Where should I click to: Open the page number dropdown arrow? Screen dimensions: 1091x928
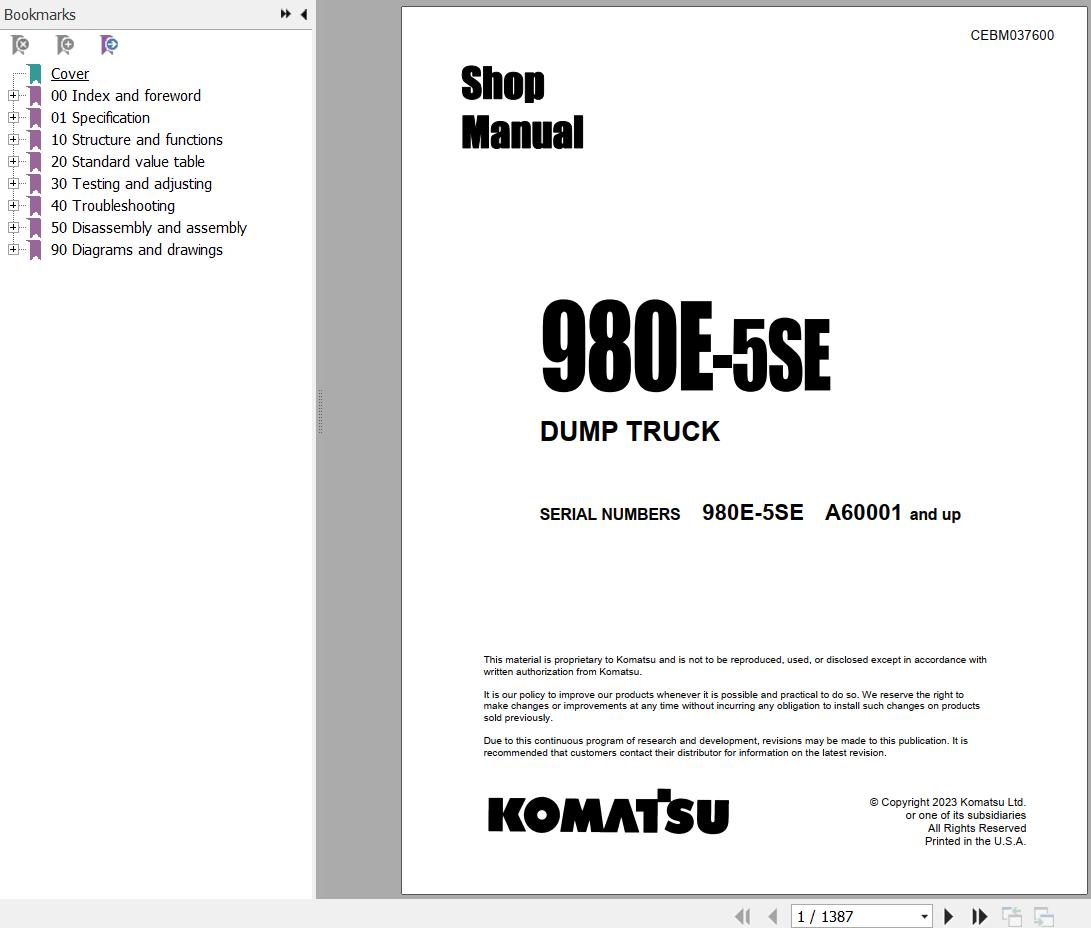pos(924,917)
